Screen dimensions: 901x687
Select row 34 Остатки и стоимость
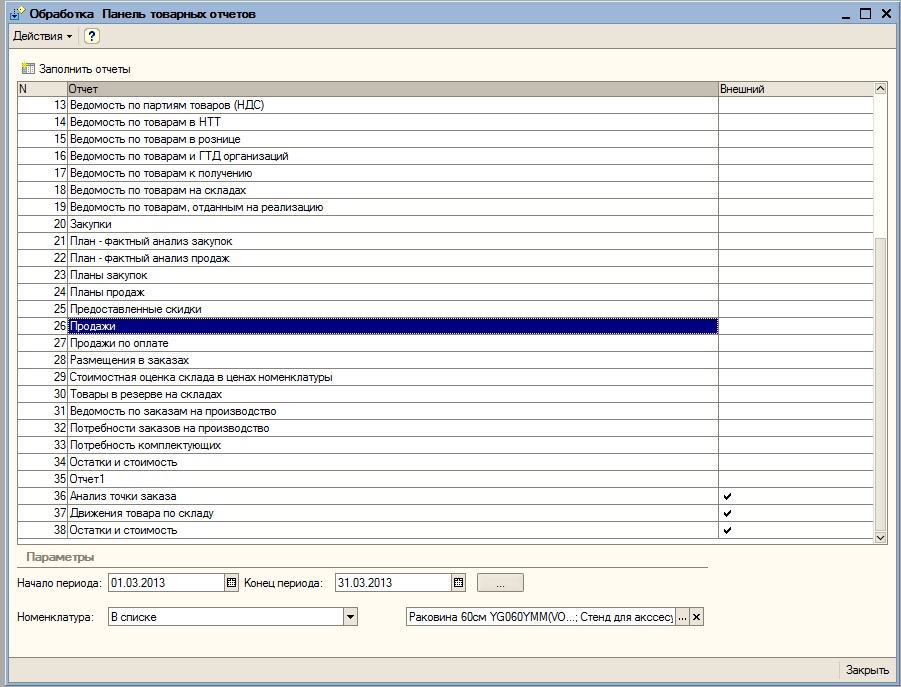(393, 462)
